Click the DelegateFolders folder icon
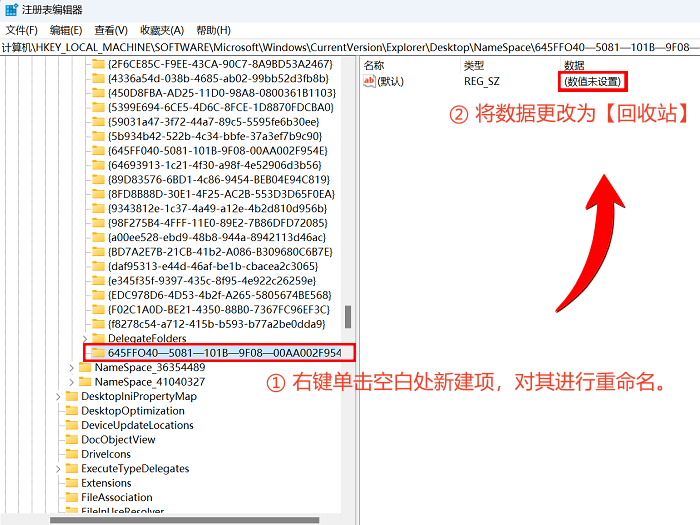Screen dimensions: 700x525 98,338
